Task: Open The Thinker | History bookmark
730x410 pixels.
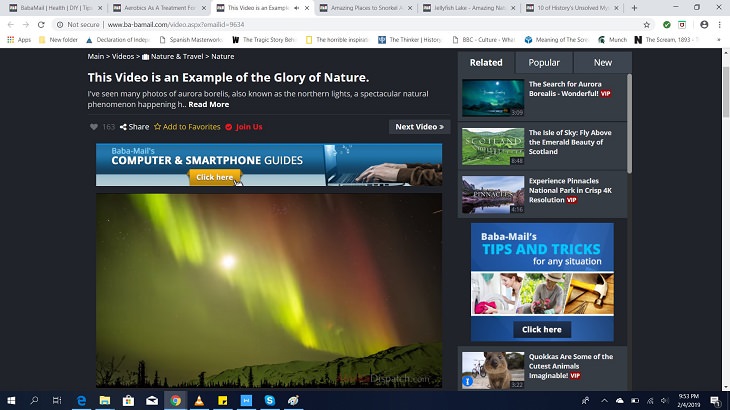Action: (410, 40)
